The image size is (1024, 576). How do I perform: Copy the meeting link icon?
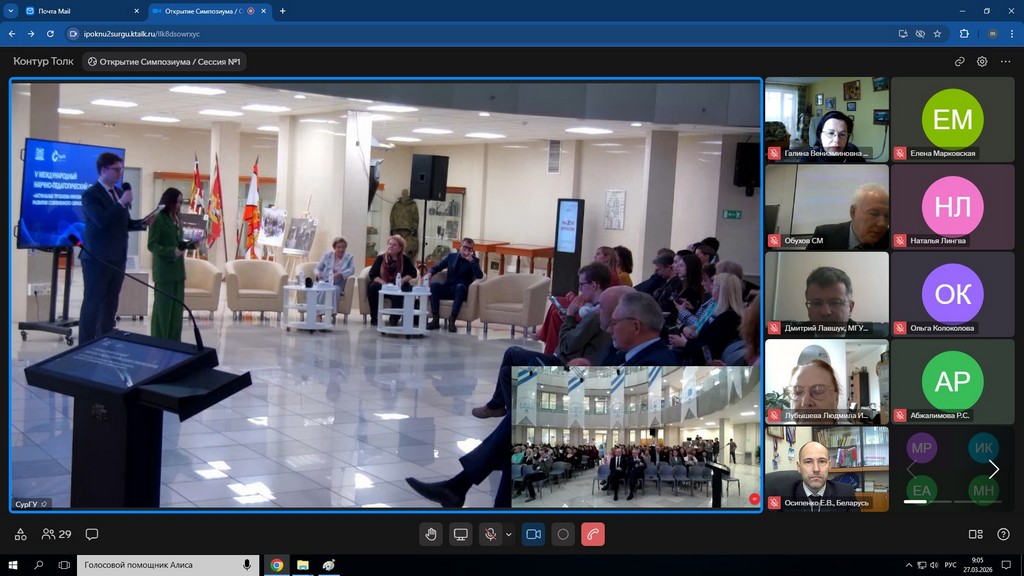[960, 61]
